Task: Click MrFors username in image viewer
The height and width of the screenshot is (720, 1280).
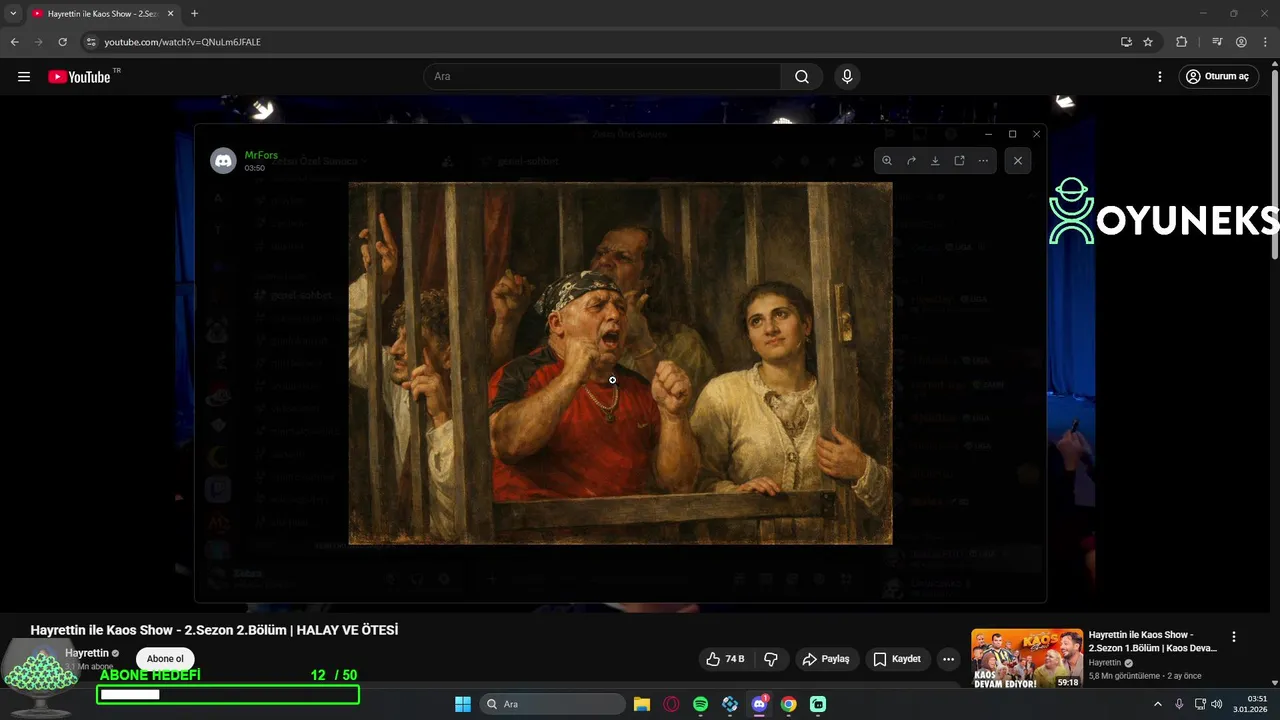Action: [x=261, y=155]
